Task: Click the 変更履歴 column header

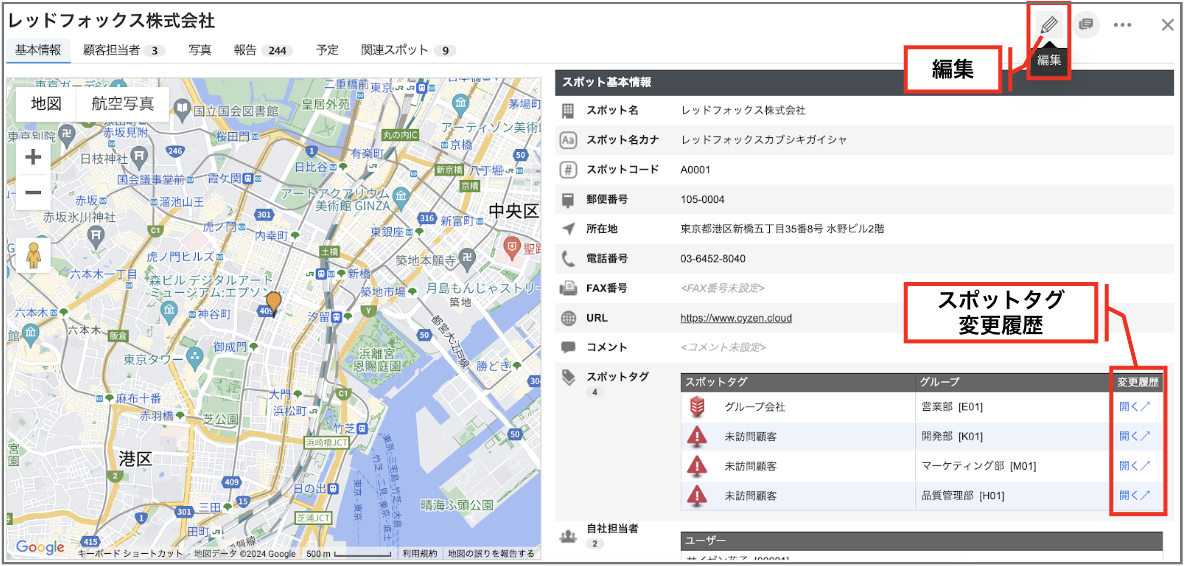Action: [1138, 382]
